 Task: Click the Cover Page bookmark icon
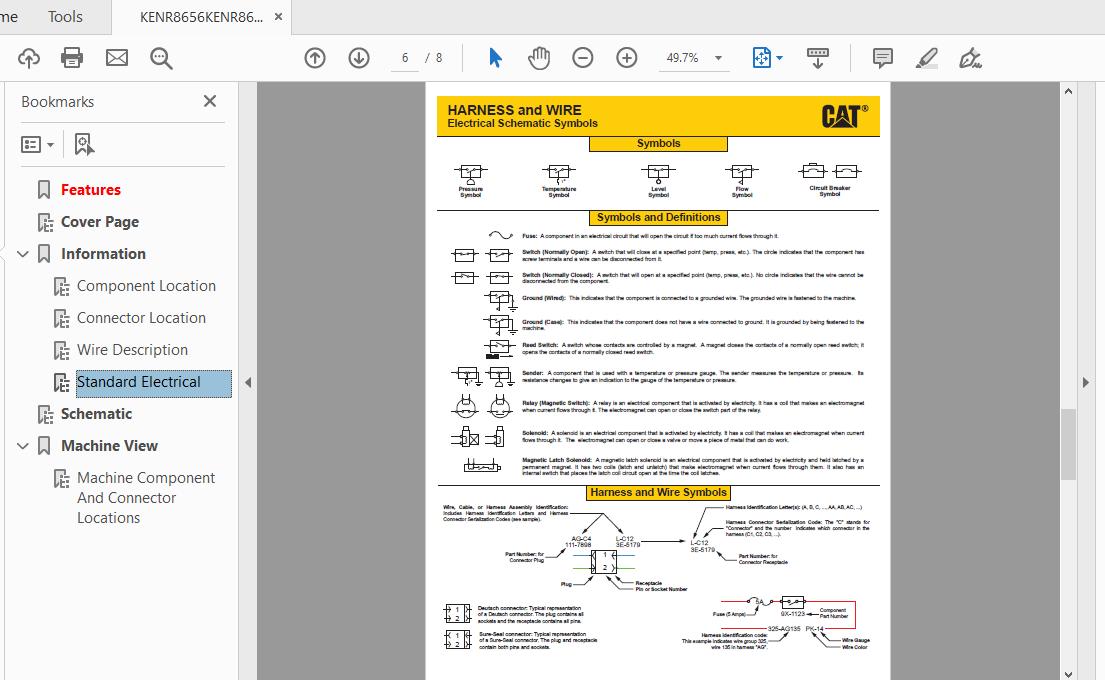[45, 222]
